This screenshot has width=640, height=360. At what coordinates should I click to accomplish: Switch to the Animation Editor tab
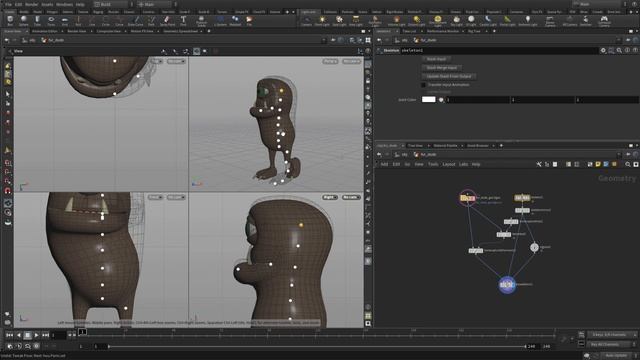pyautogui.click(x=45, y=31)
